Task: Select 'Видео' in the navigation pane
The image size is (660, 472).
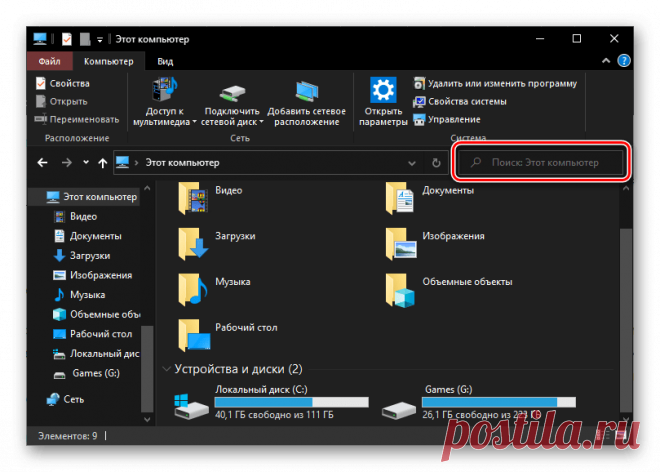Action: (x=76, y=216)
